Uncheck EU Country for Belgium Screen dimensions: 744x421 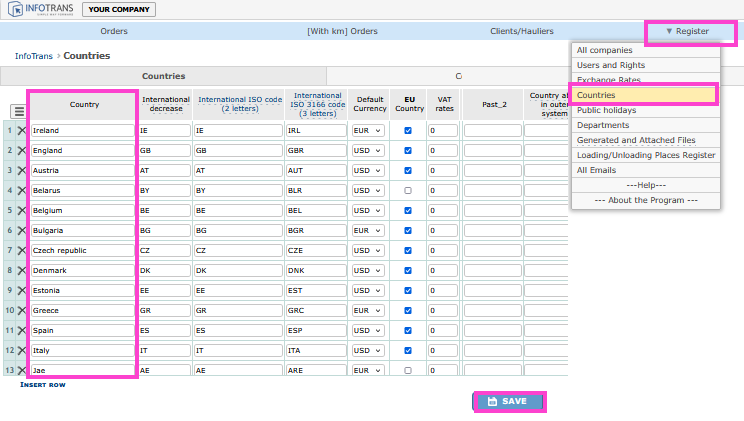408,210
